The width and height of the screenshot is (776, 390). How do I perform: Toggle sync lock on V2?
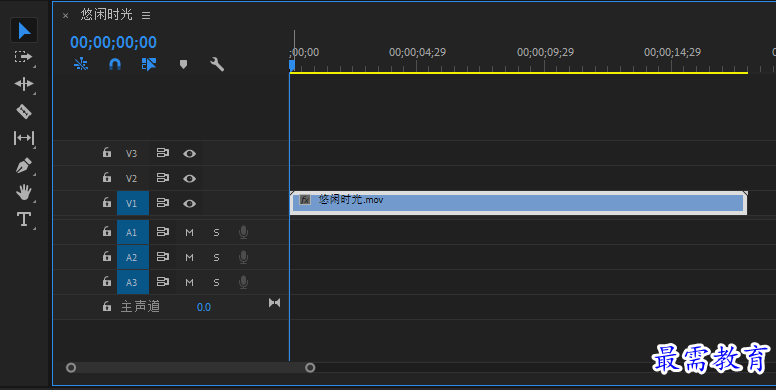[x=163, y=178]
